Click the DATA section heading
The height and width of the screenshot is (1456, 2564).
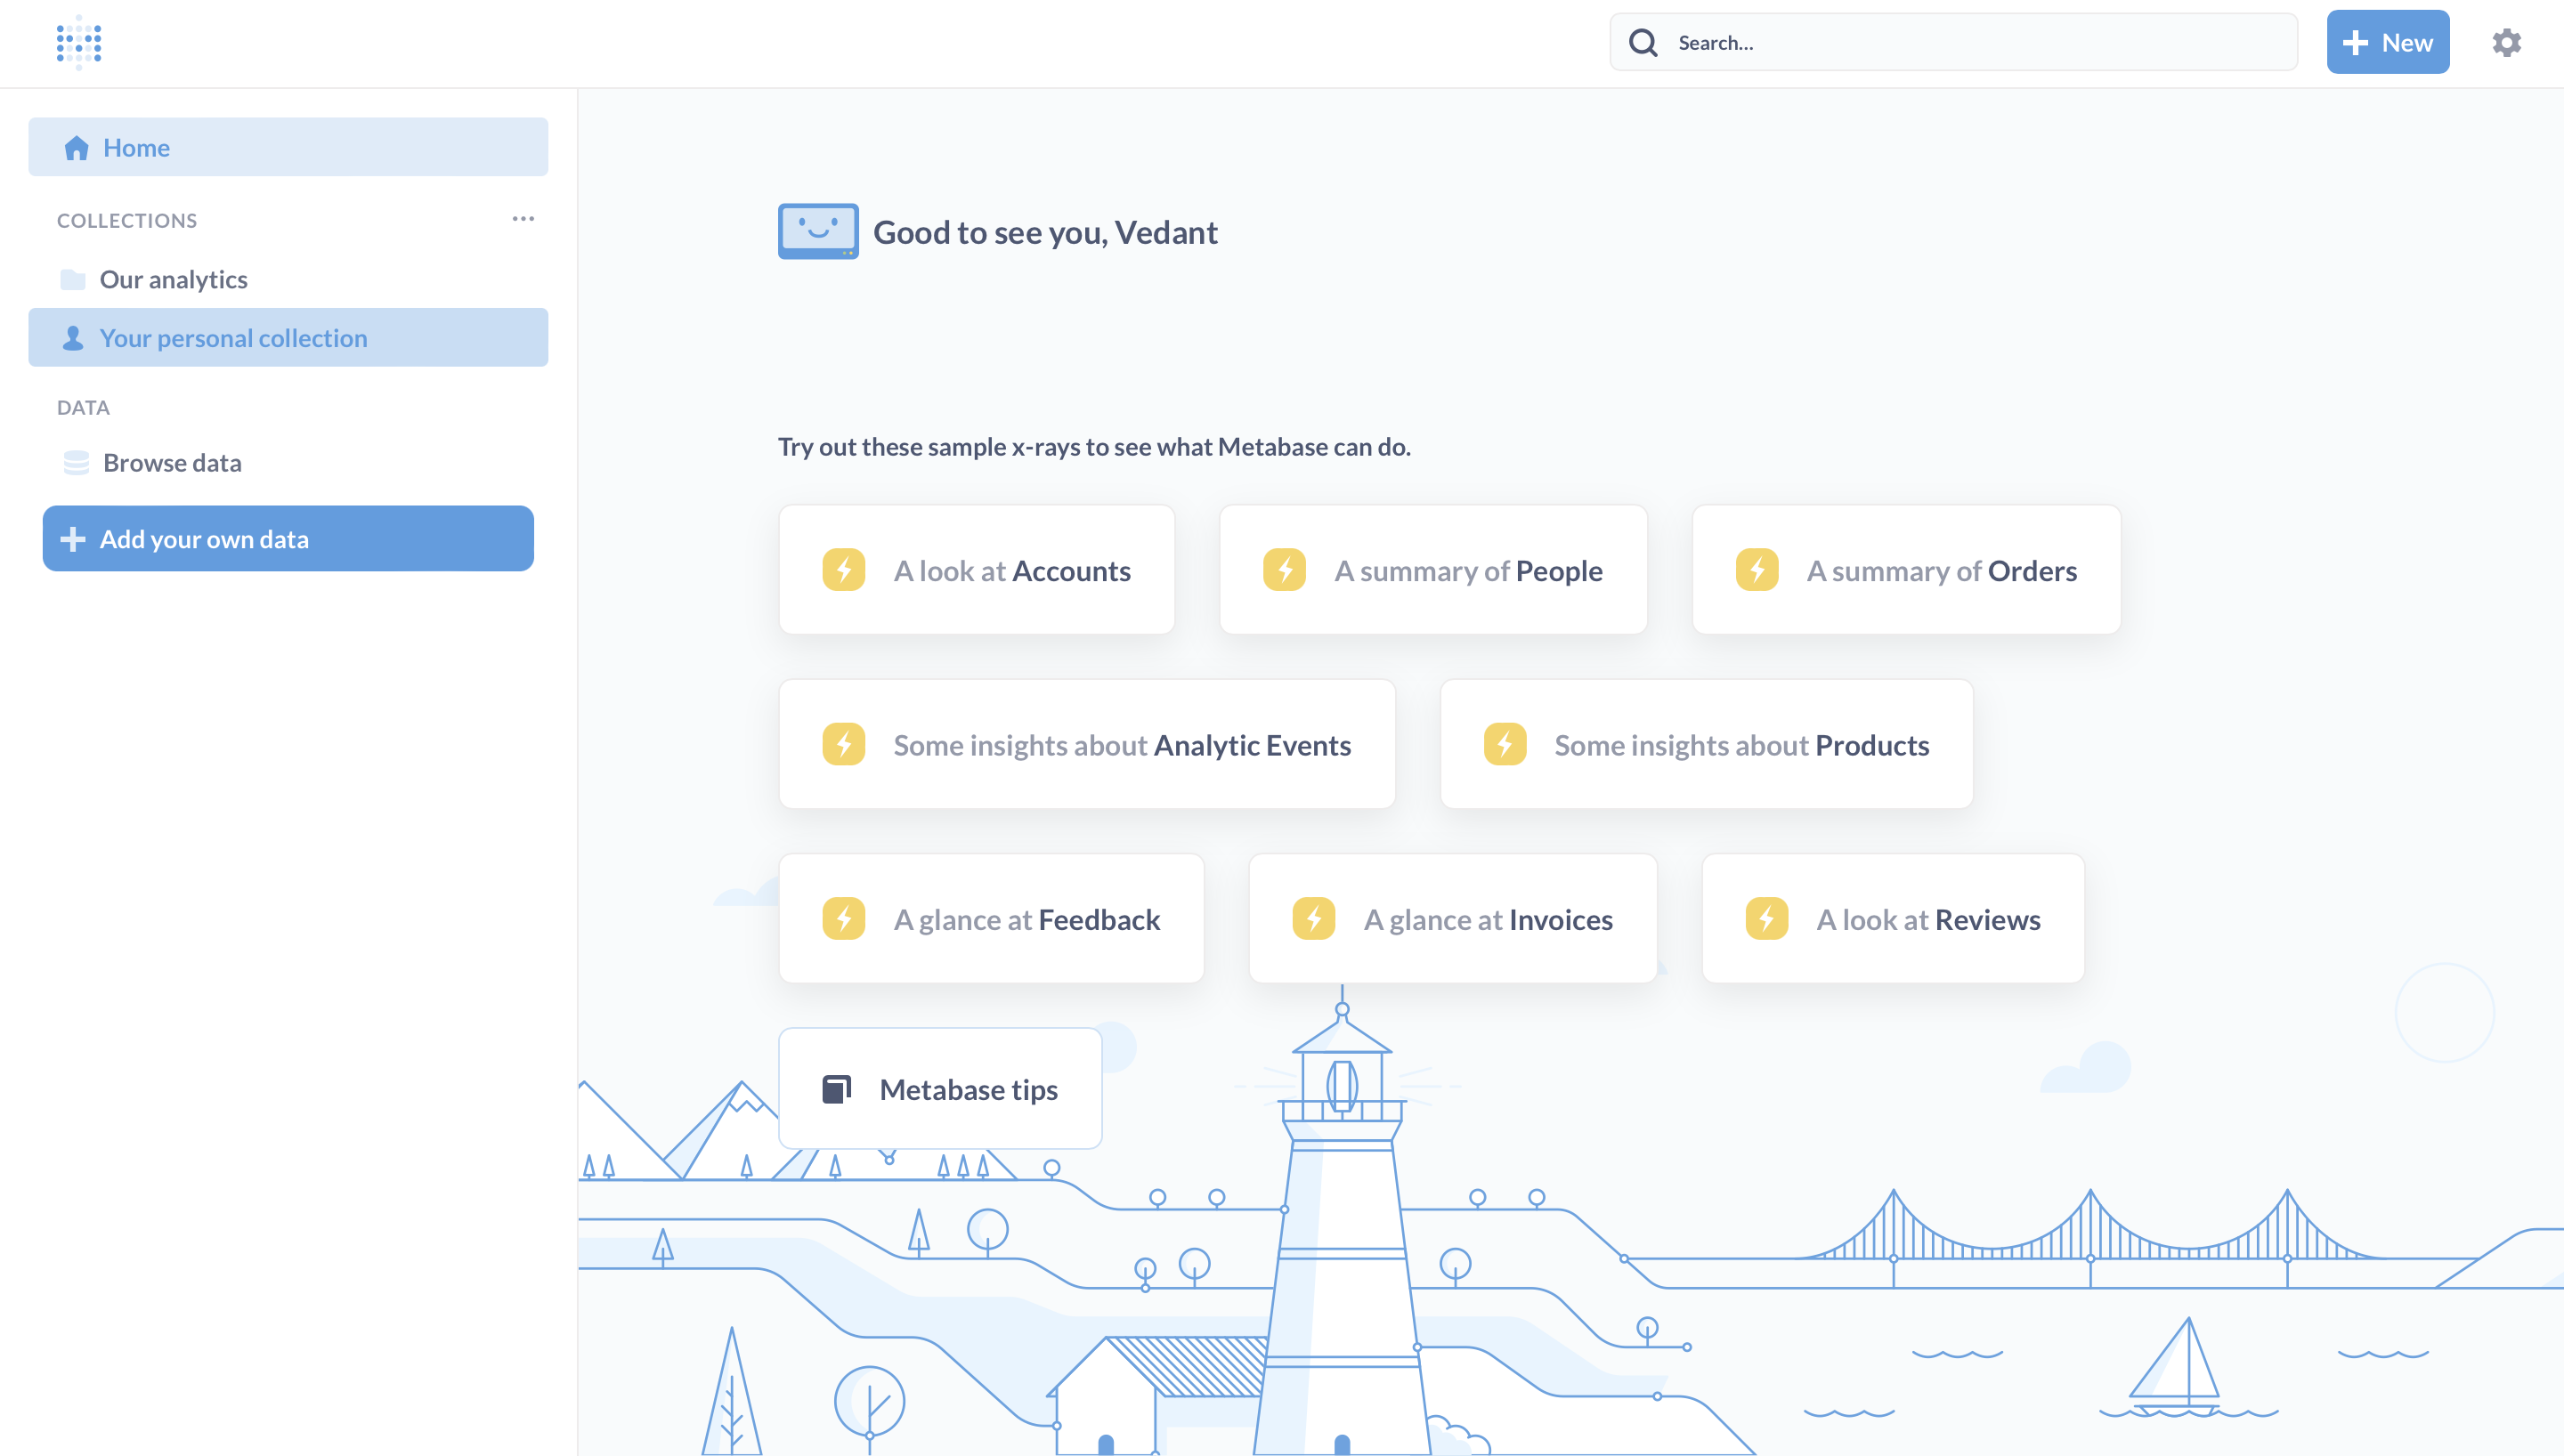(83, 407)
